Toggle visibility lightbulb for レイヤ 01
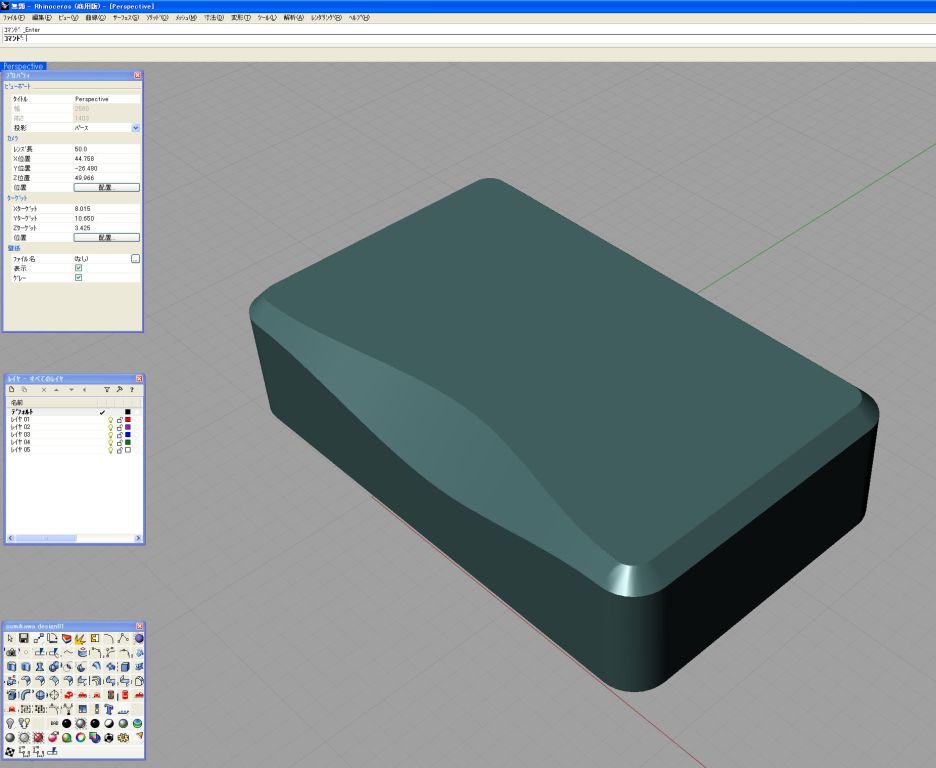 [110, 419]
